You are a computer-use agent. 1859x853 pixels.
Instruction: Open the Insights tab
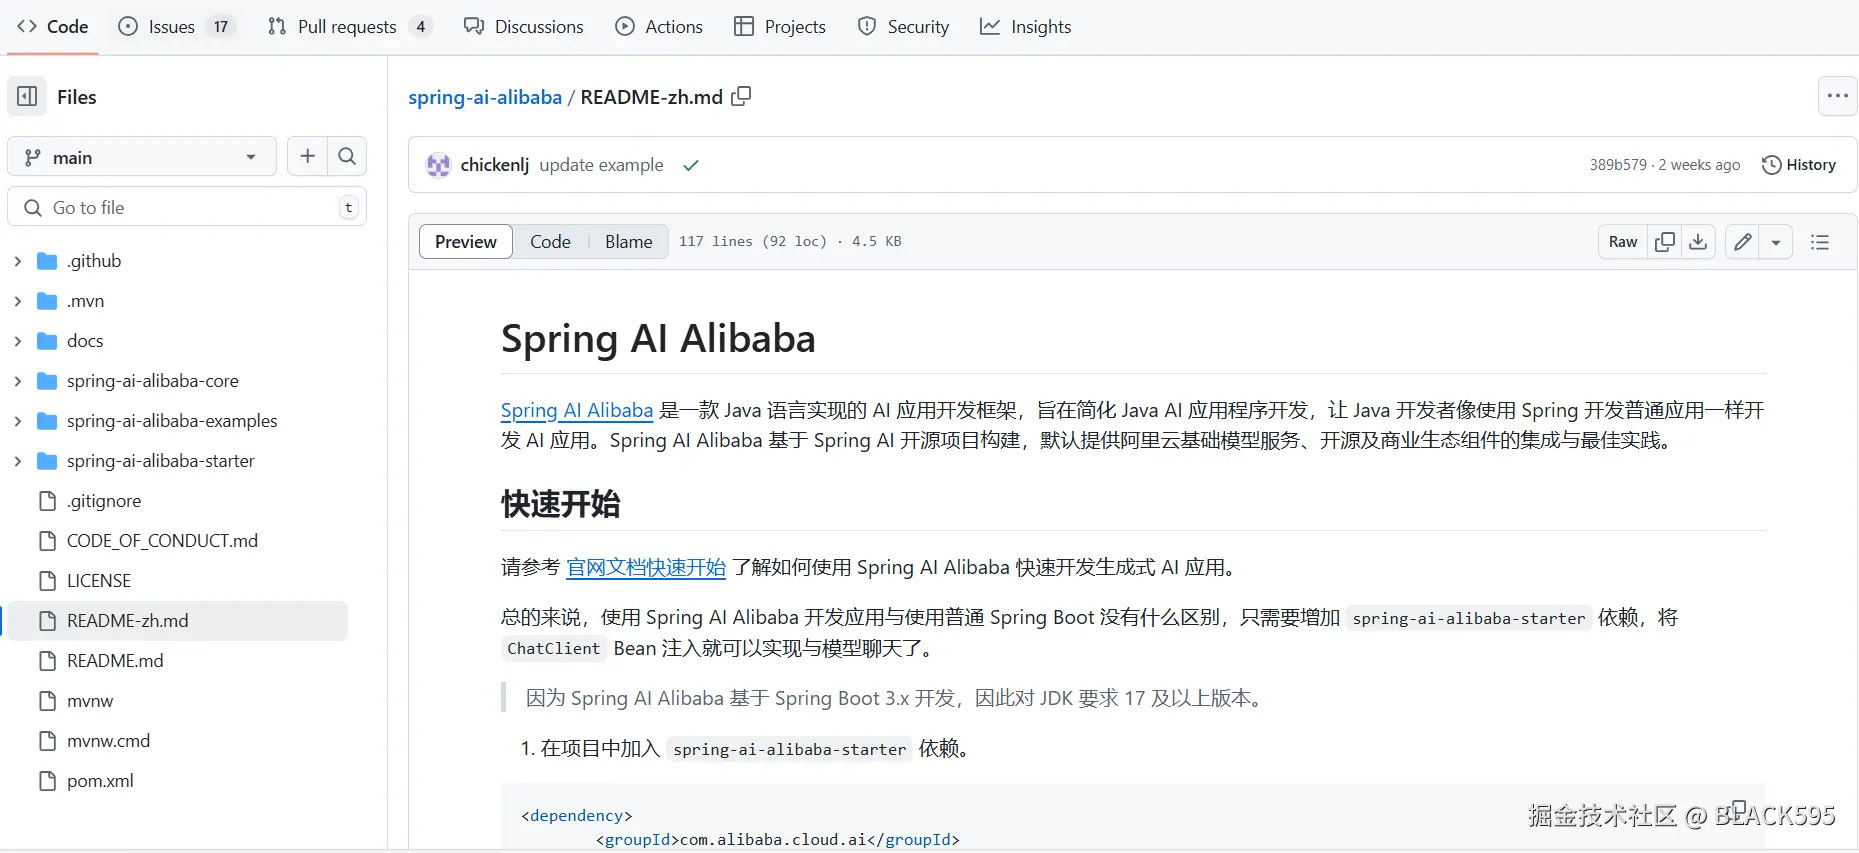click(x=1026, y=27)
